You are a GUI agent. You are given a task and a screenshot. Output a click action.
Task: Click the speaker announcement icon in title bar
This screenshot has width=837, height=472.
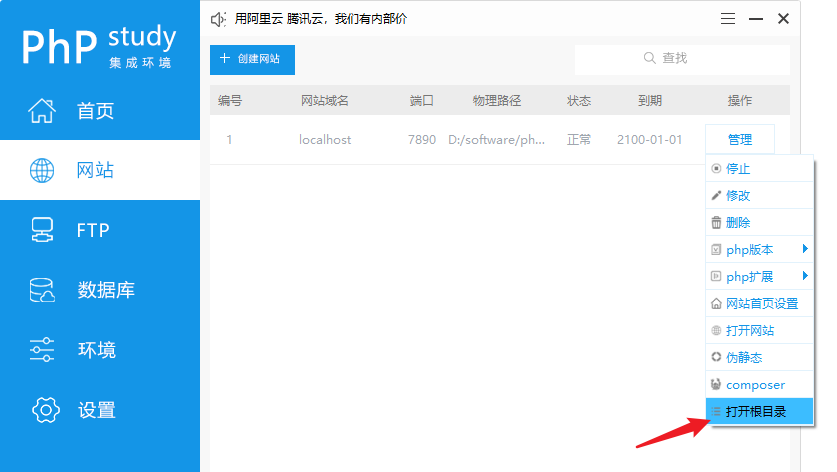[x=218, y=19]
